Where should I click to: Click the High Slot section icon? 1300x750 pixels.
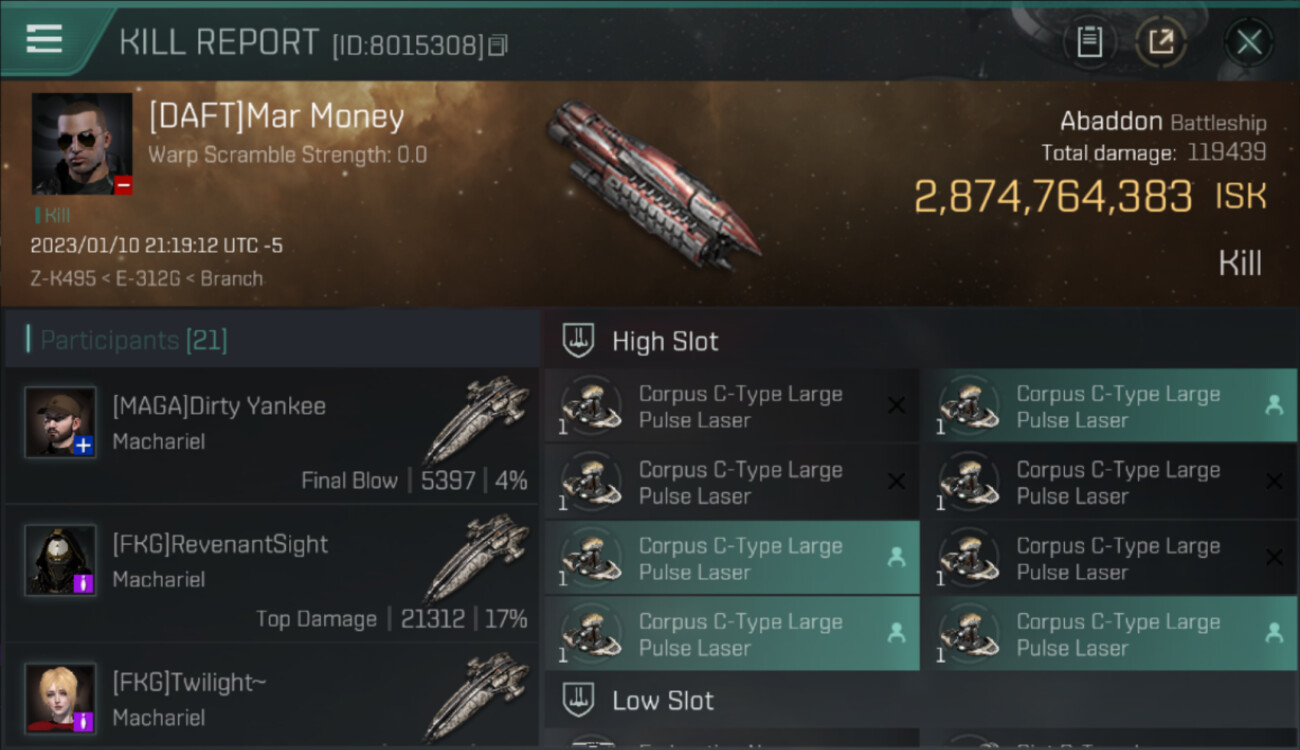[579, 341]
